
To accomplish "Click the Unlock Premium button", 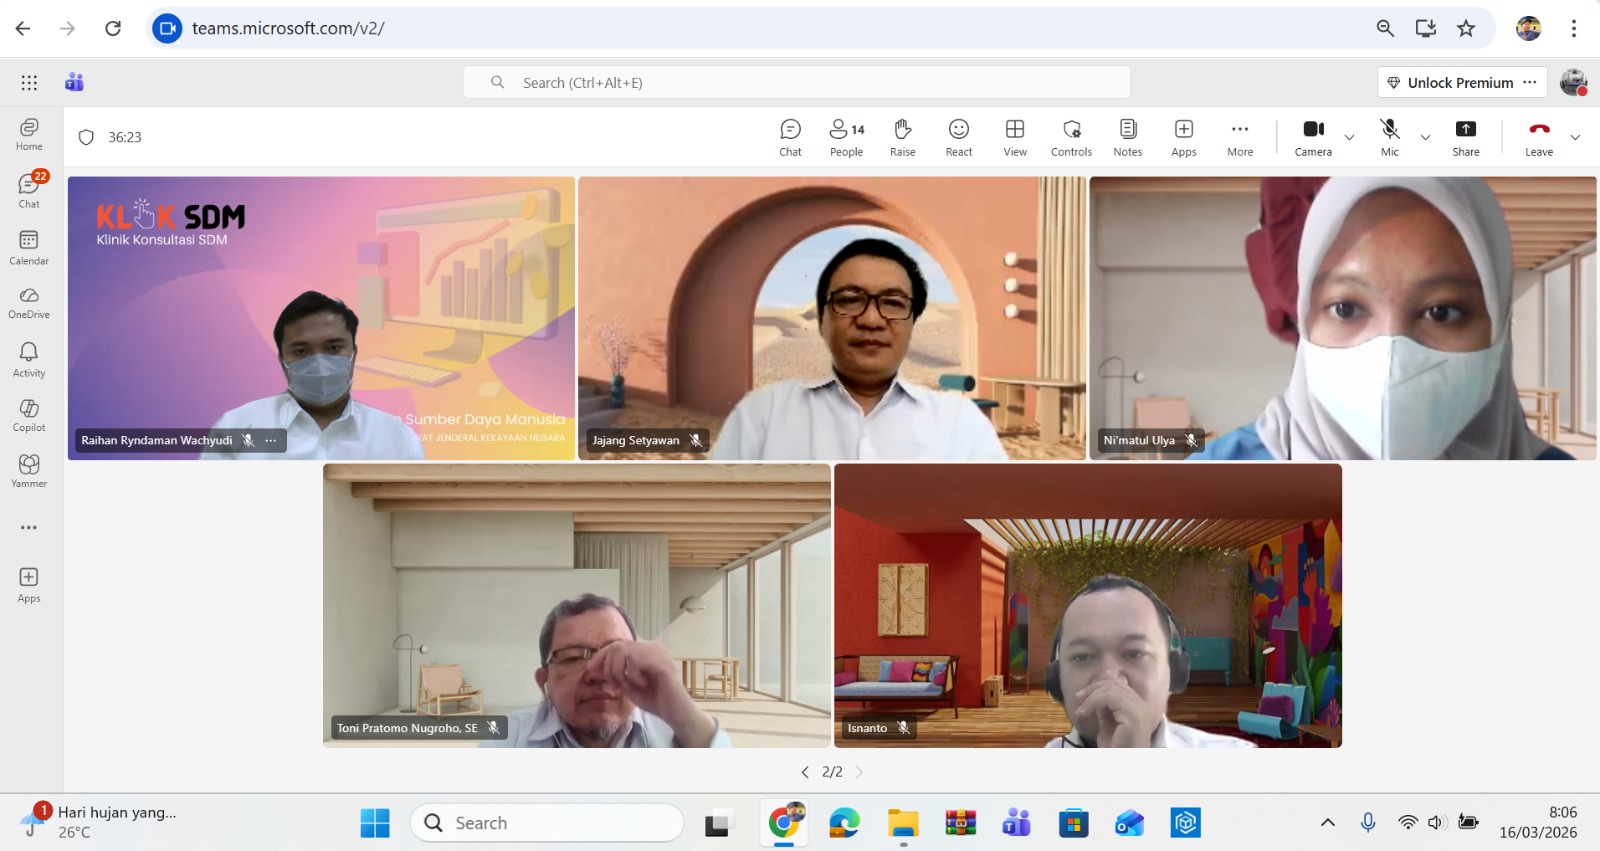I will pyautogui.click(x=1450, y=83).
